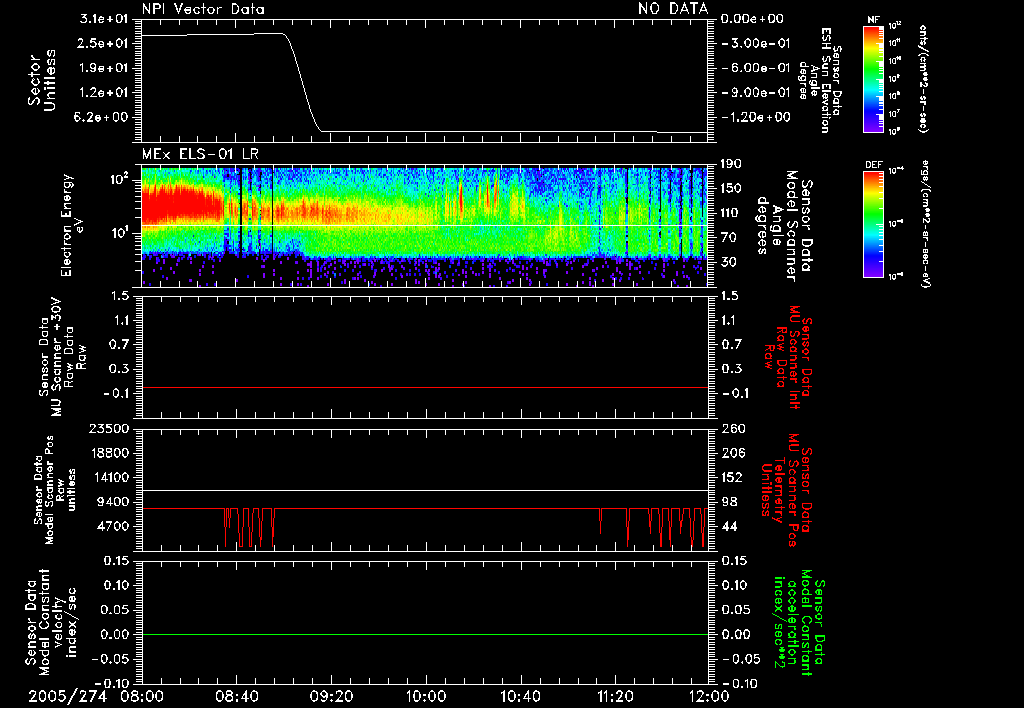Click the NF color scale bar

[x=873, y=79]
